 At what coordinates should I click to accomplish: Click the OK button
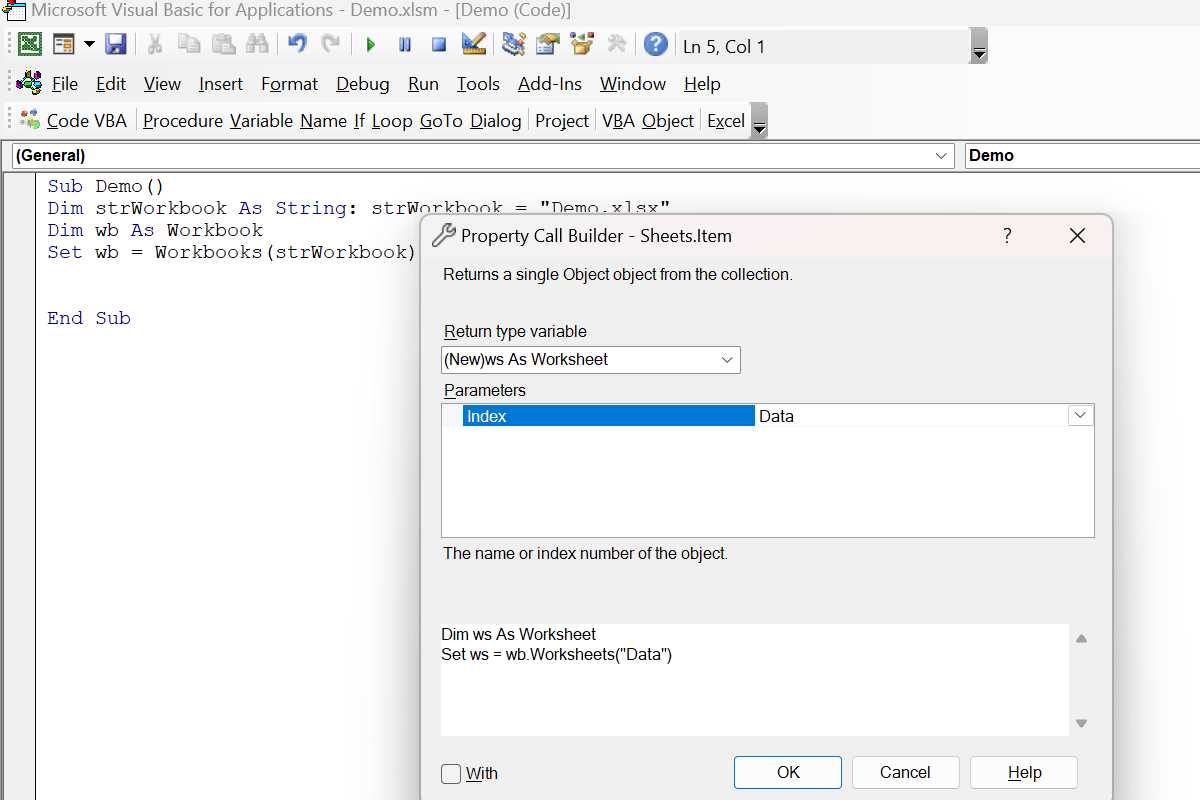coord(788,772)
